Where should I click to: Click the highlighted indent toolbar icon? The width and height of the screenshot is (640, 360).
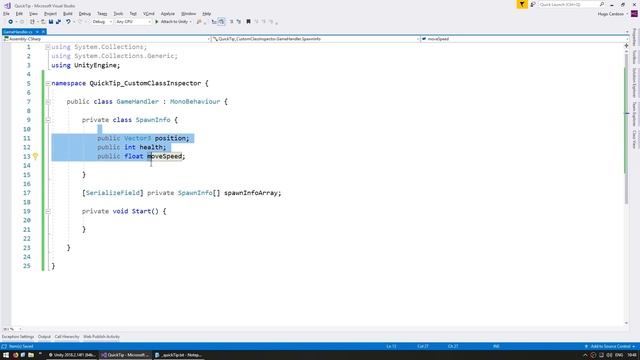tap(222, 22)
